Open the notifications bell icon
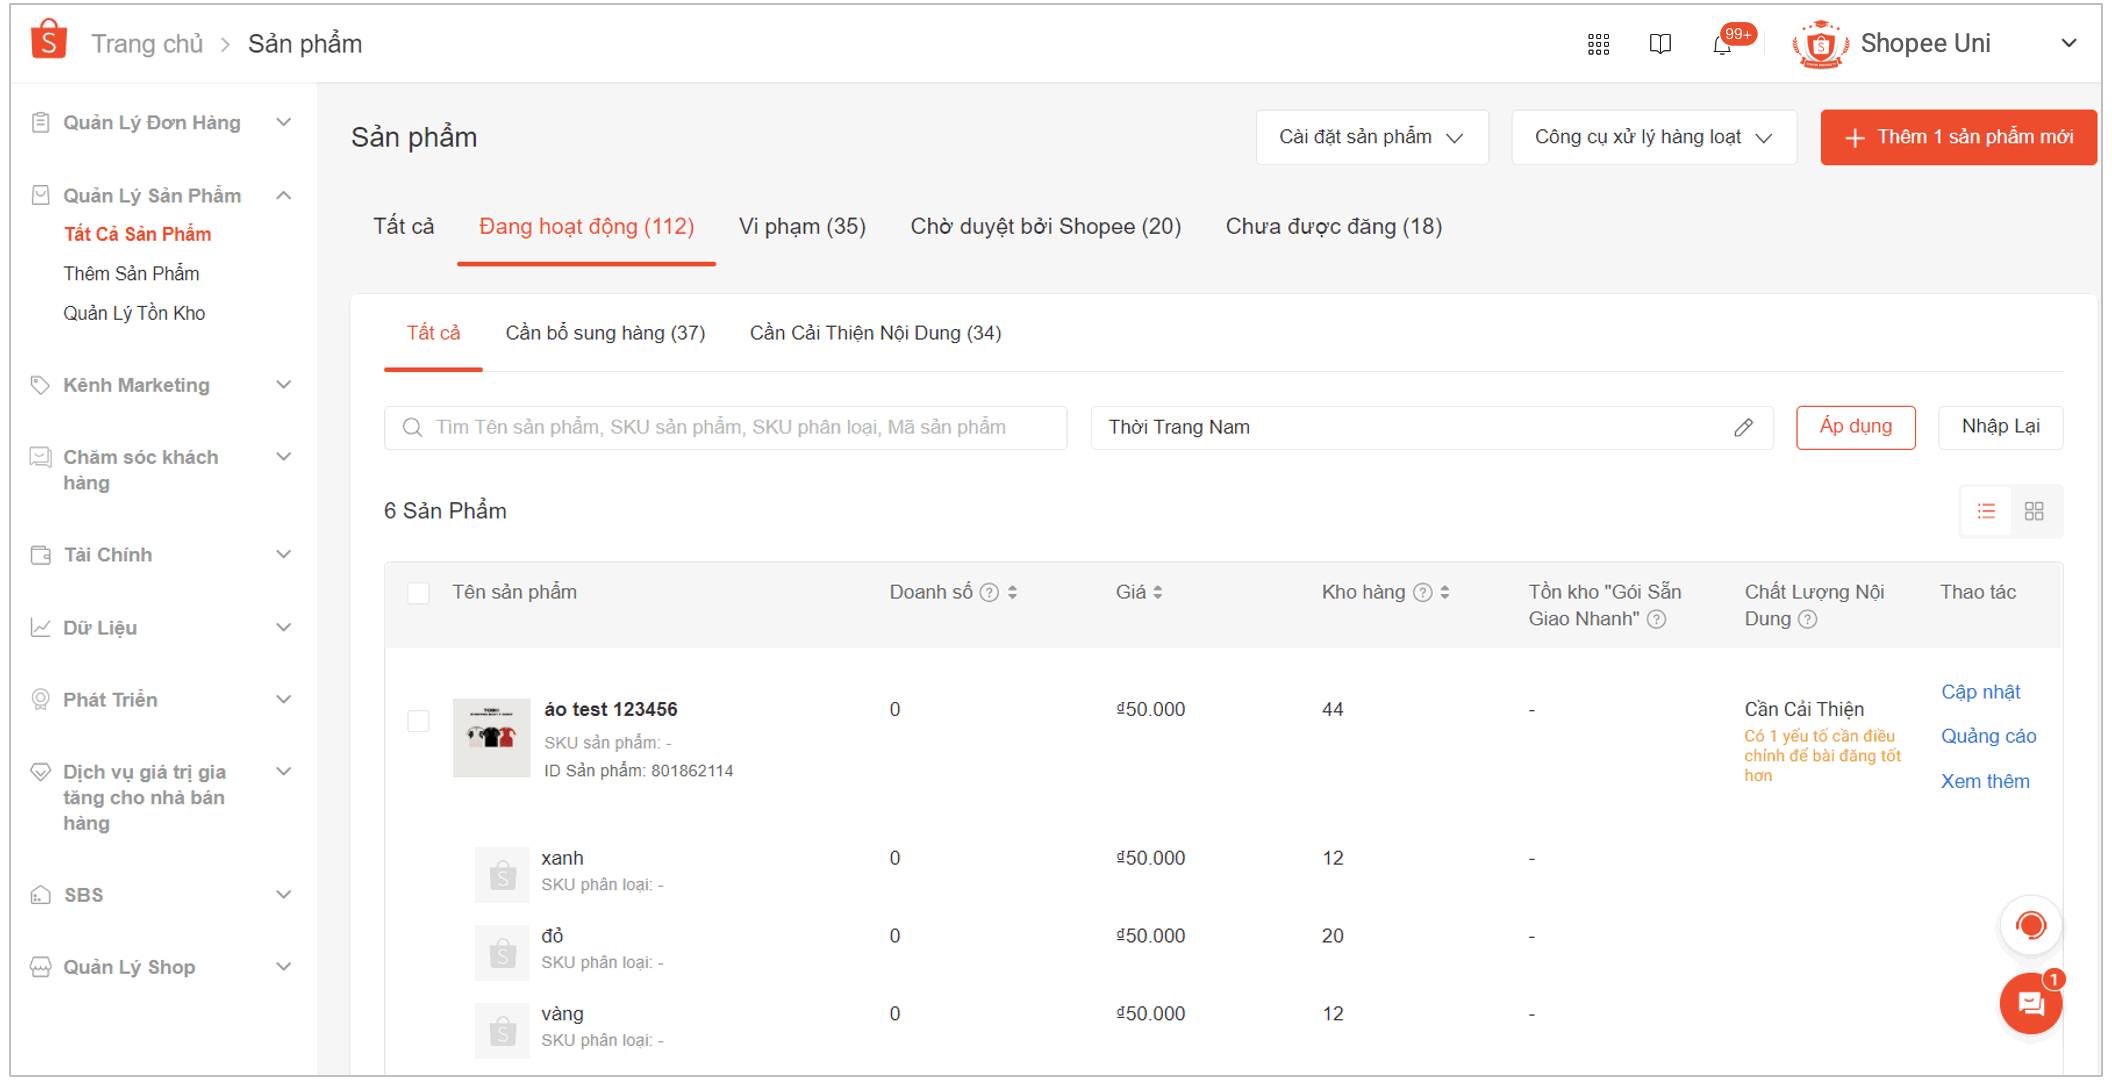 pyautogui.click(x=1722, y=45)
